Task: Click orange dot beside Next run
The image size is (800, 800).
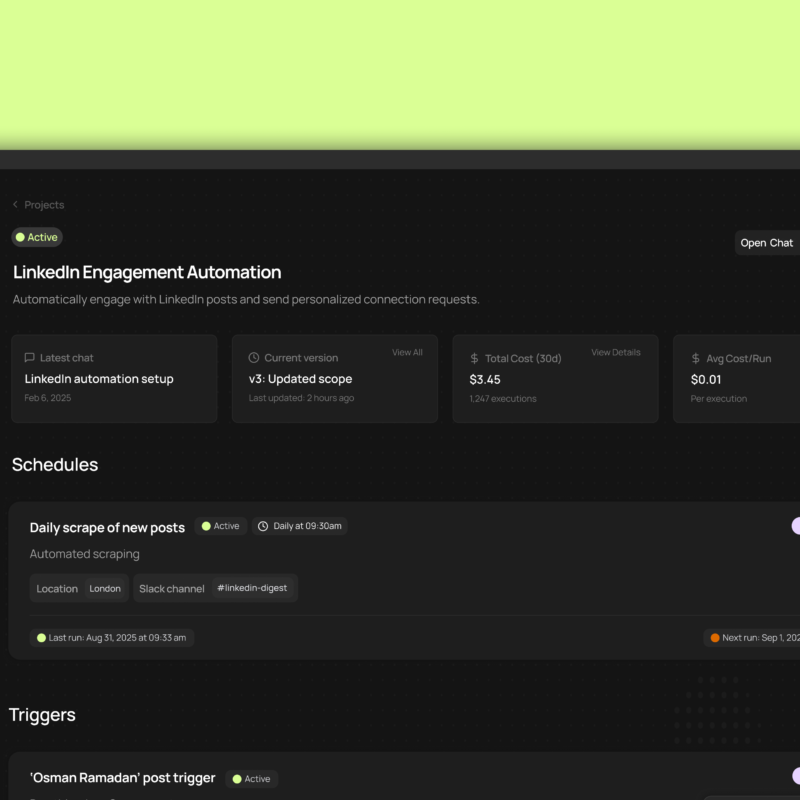Action: 715,638
